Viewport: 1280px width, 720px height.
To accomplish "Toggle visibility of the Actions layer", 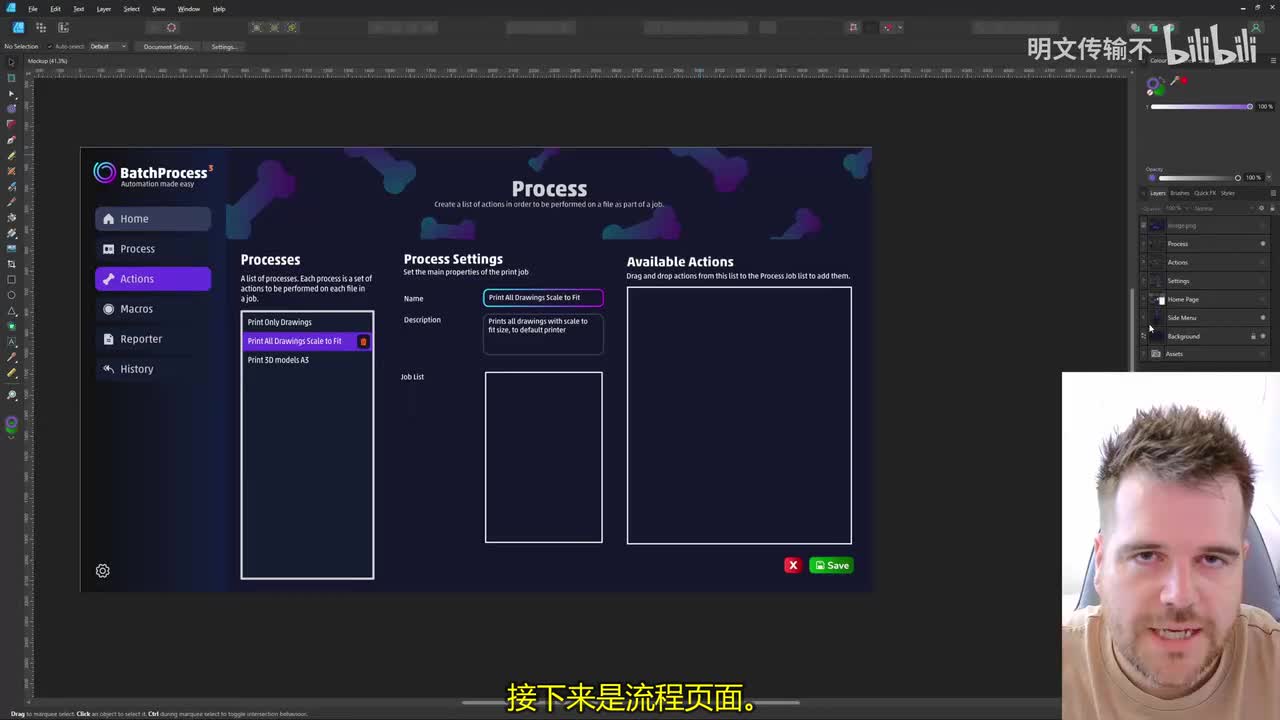I will [x=1263, y=262].
